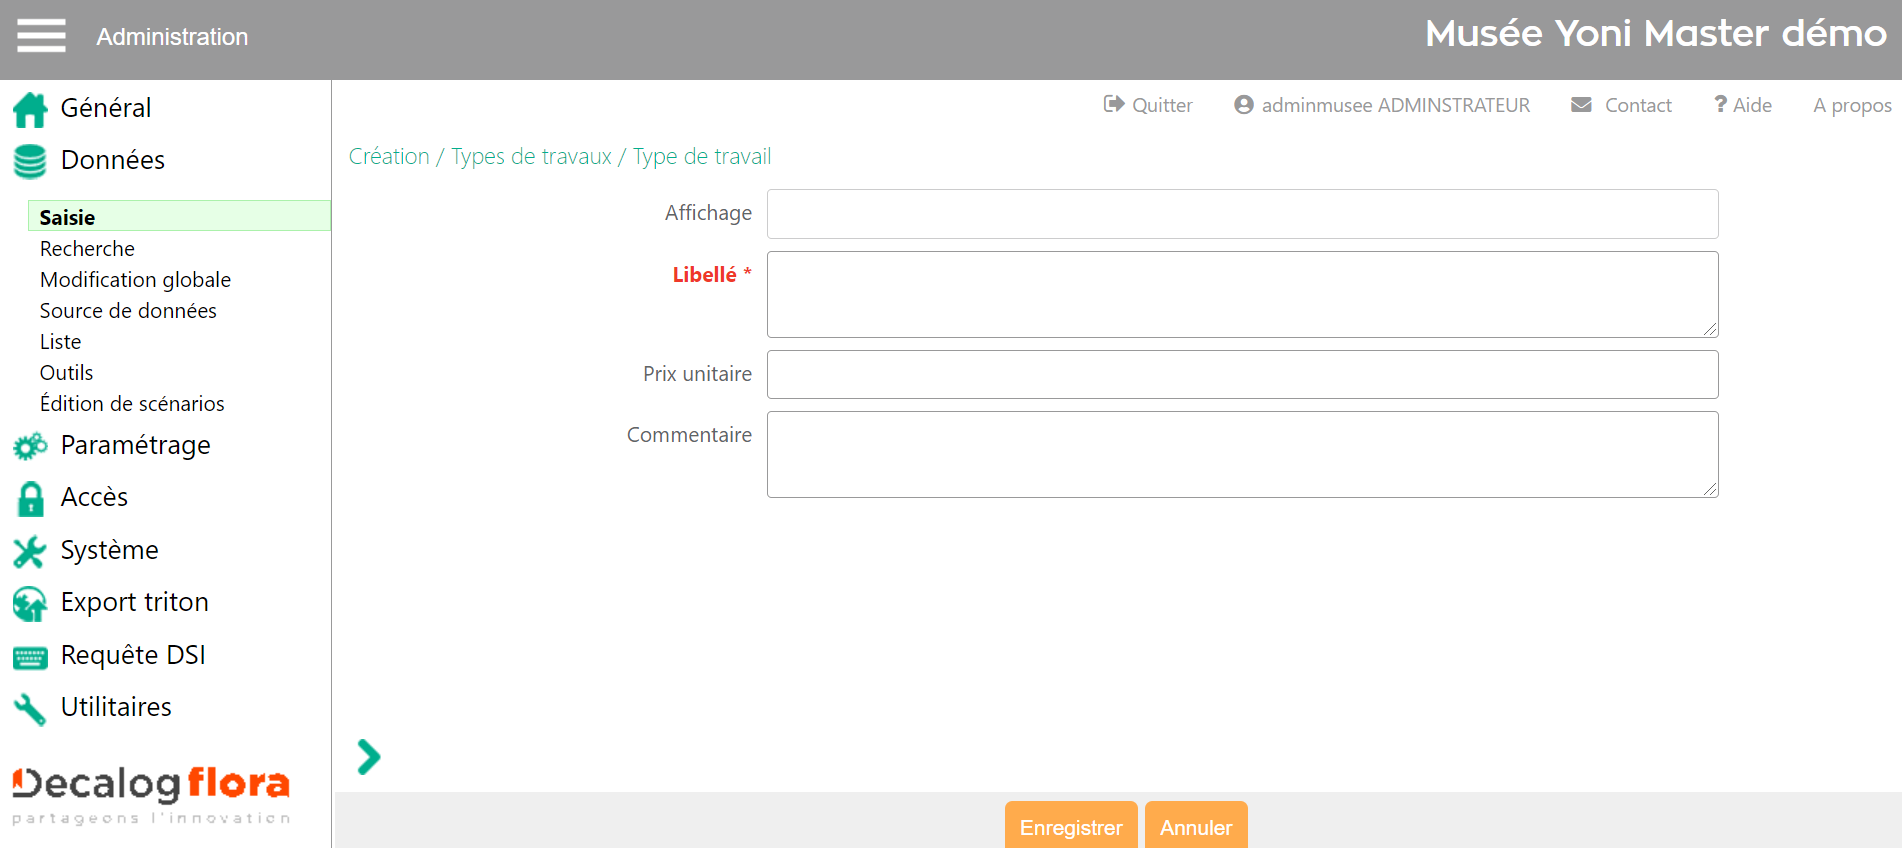This screenshot has height=848, width=1902.
Task: Click the Export triton globe icon
Action: coord(30,603)
